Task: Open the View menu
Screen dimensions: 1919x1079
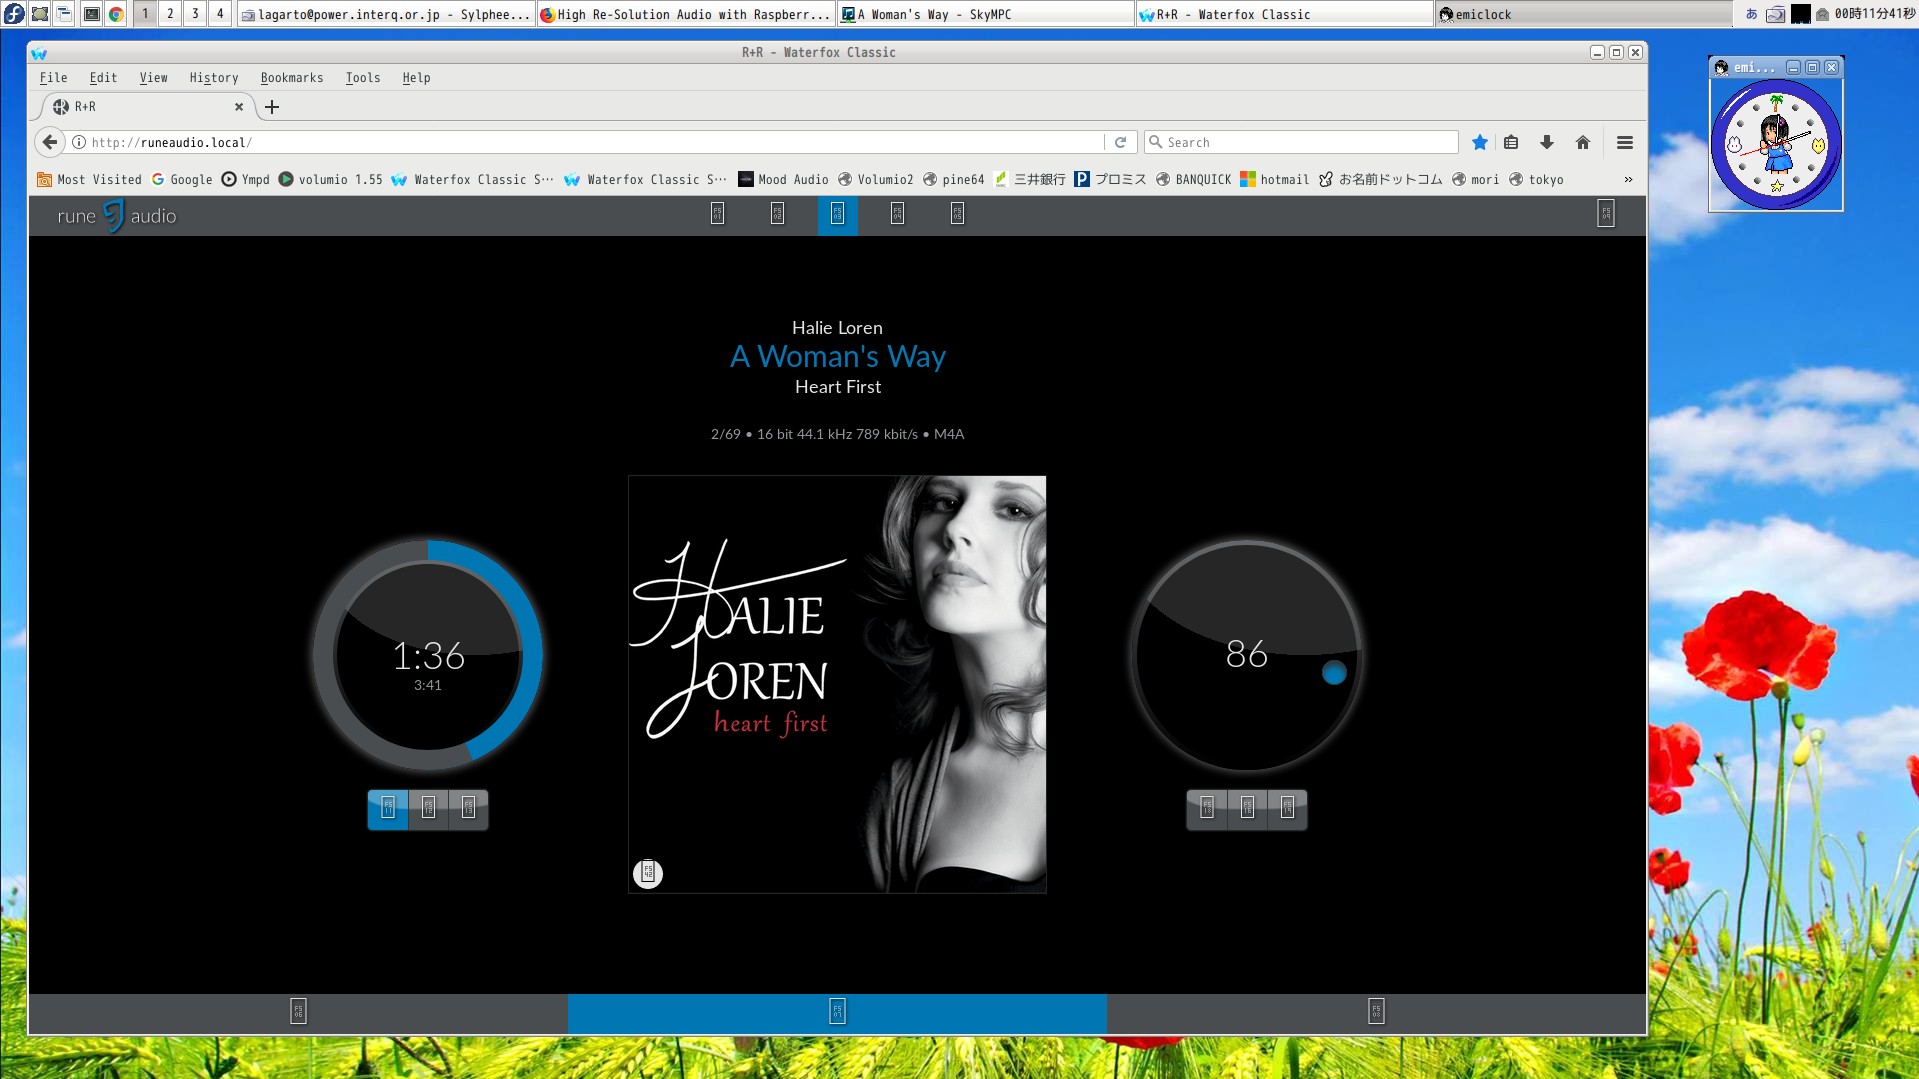Action: pyautogui.click(x=153, y=78)
